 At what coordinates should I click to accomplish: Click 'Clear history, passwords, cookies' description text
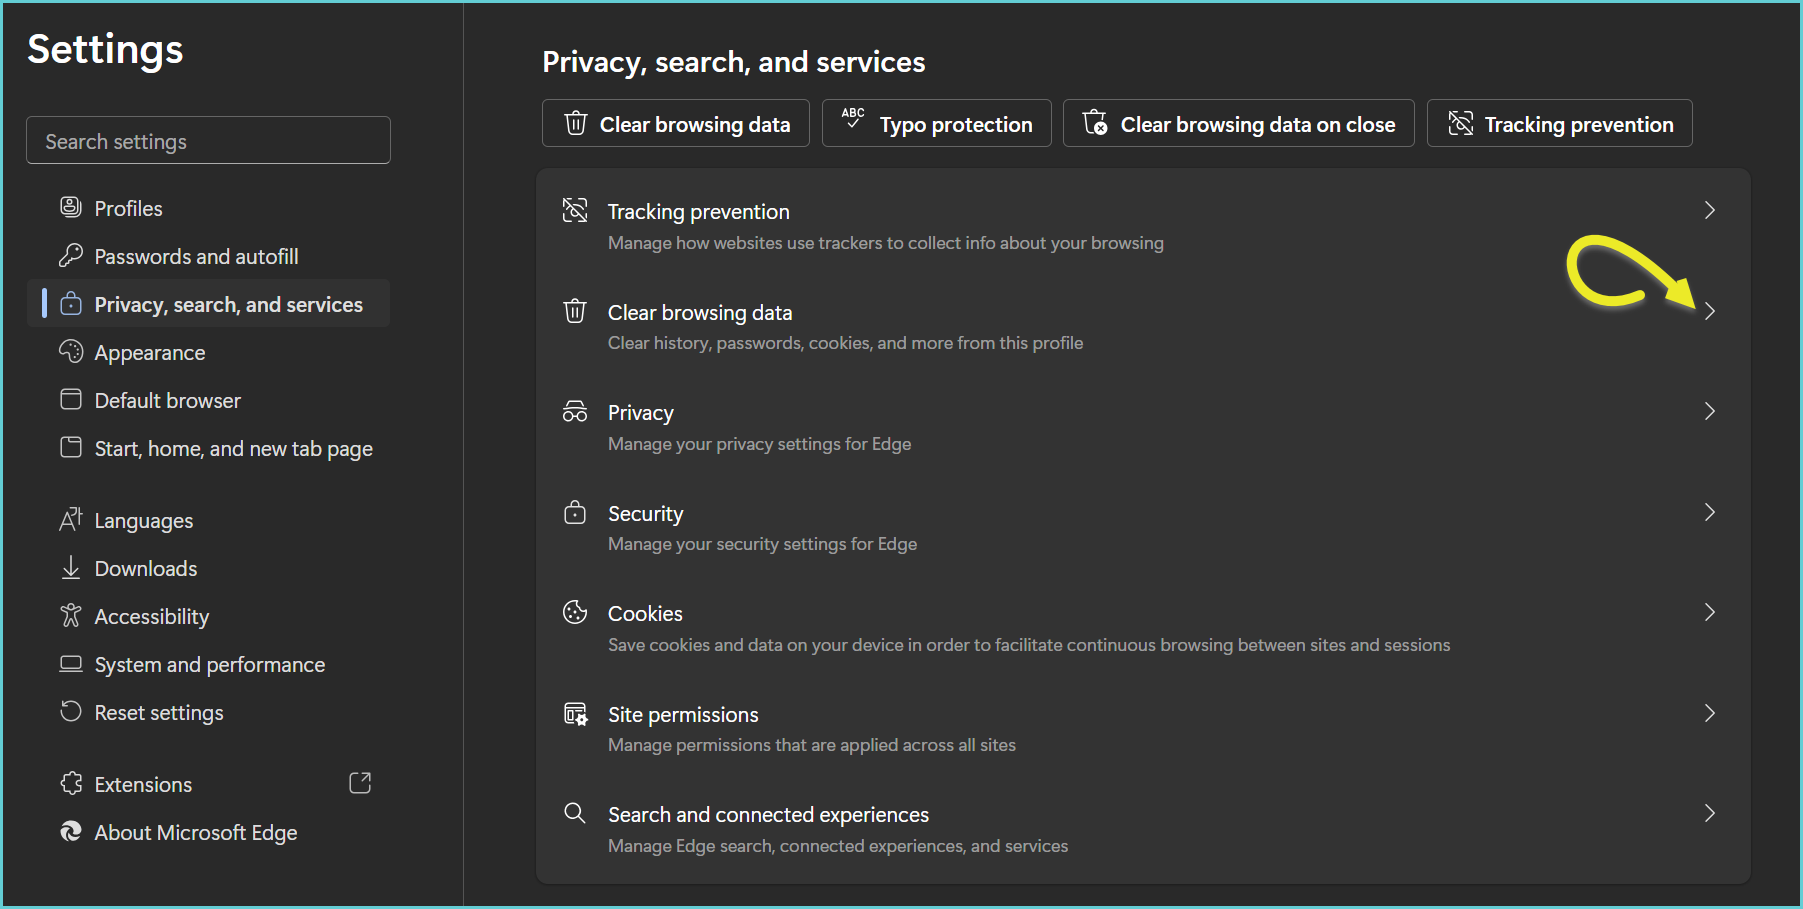pos(846,343)
